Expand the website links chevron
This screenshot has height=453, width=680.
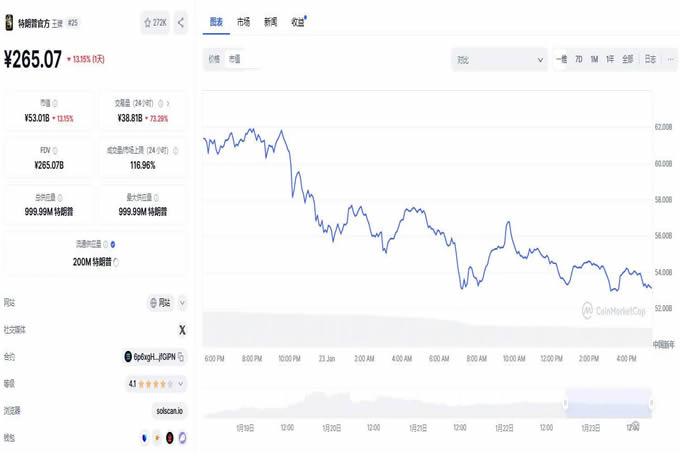182,302
